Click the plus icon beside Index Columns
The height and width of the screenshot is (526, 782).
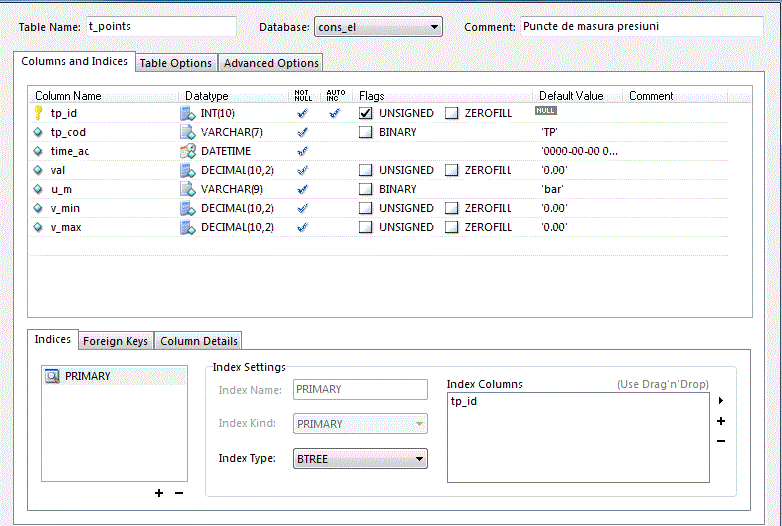tap(721, 421)
